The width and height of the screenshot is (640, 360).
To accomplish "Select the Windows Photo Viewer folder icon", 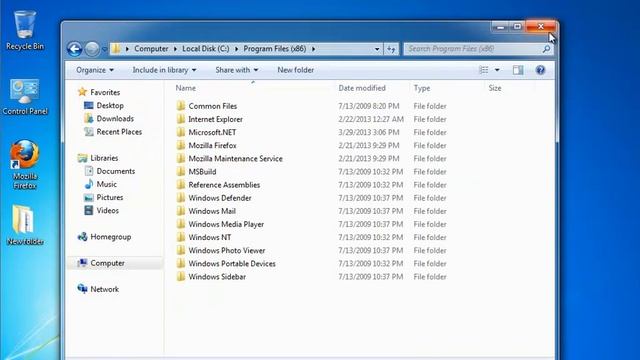I will point(181,250).
